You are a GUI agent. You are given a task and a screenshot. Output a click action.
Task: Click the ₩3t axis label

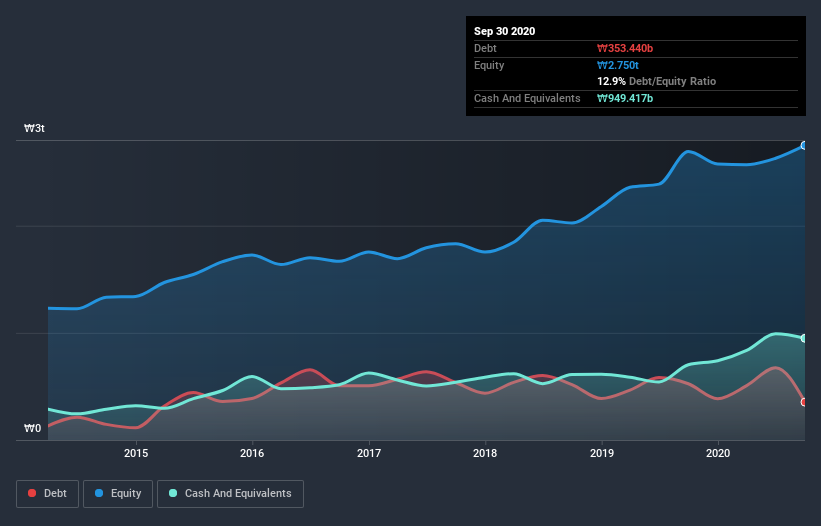(x=35, y=128)
